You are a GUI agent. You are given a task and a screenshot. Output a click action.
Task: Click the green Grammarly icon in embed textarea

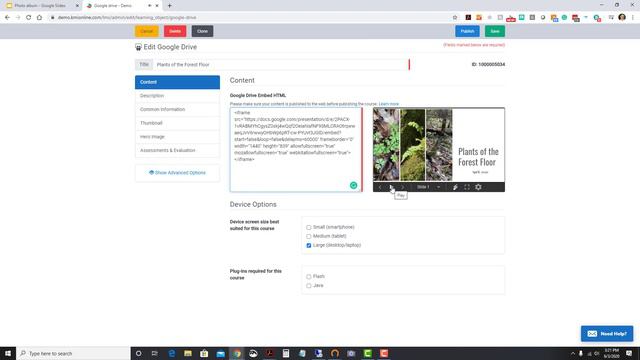pos(353,185)
